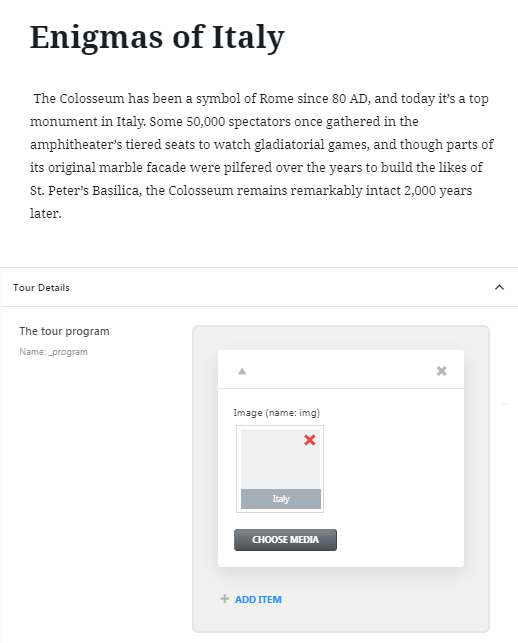This screenshot has width=518, height=643.
Task: Click the program item card header bar
Action: [x=341, y=369]
